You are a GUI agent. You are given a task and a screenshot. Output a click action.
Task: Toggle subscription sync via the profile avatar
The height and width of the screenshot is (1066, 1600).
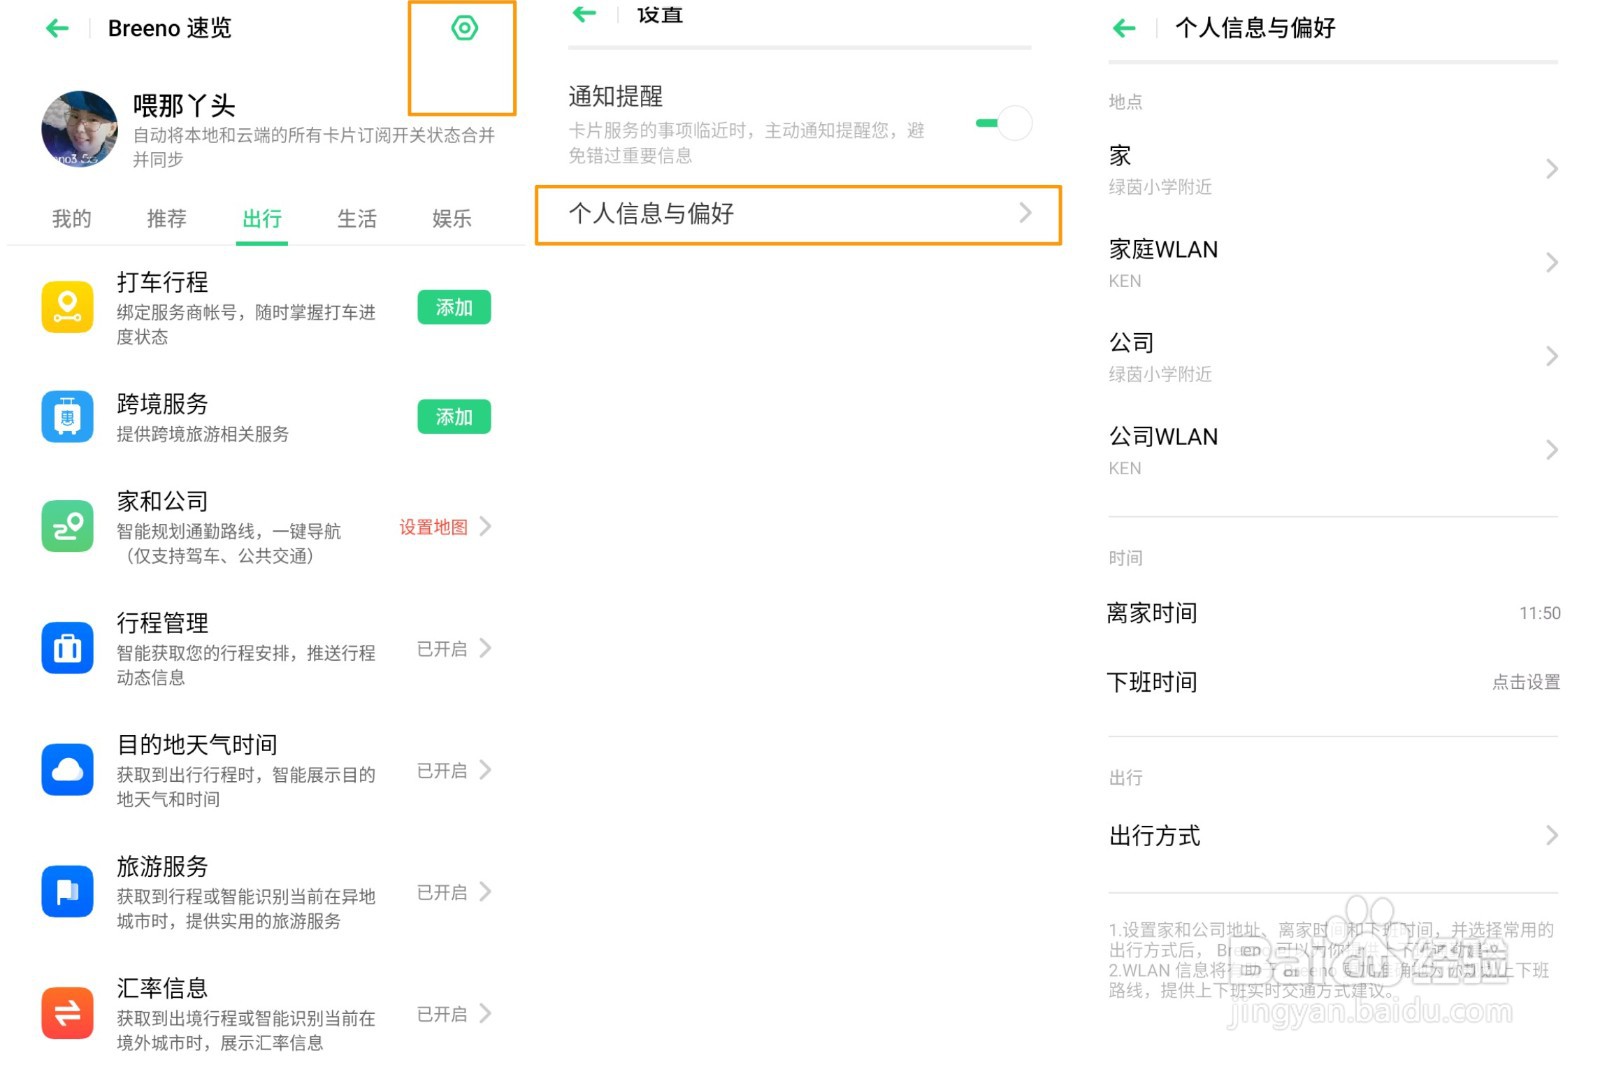[x=78, y=128]
